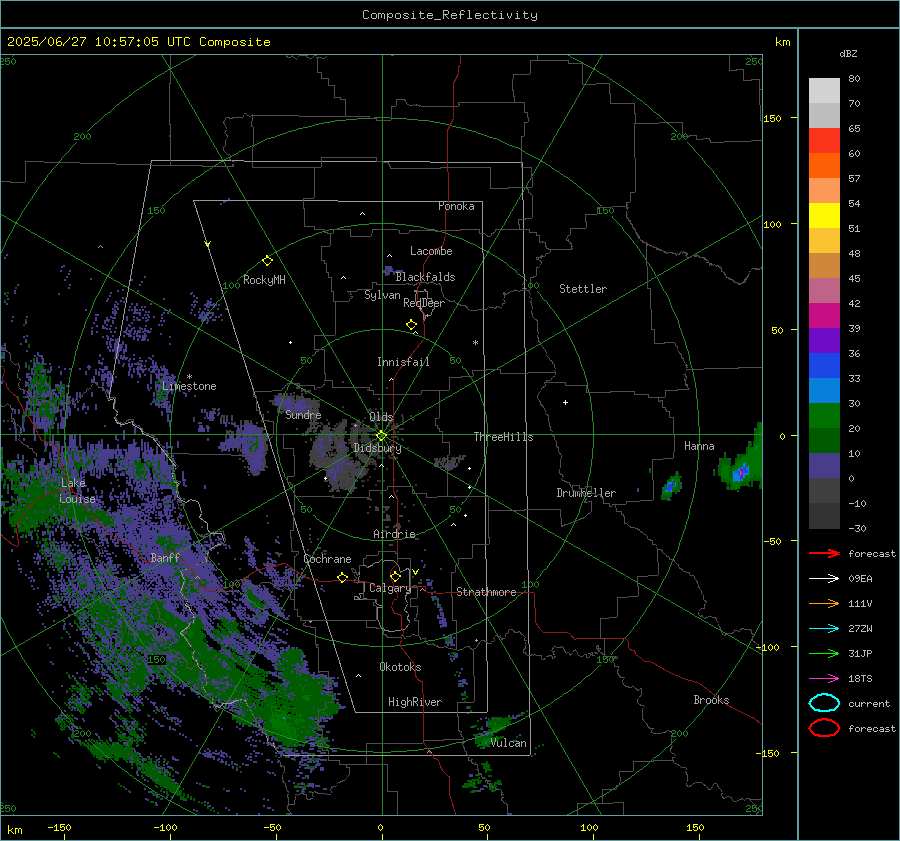Click the Vulcan city label

508,743
